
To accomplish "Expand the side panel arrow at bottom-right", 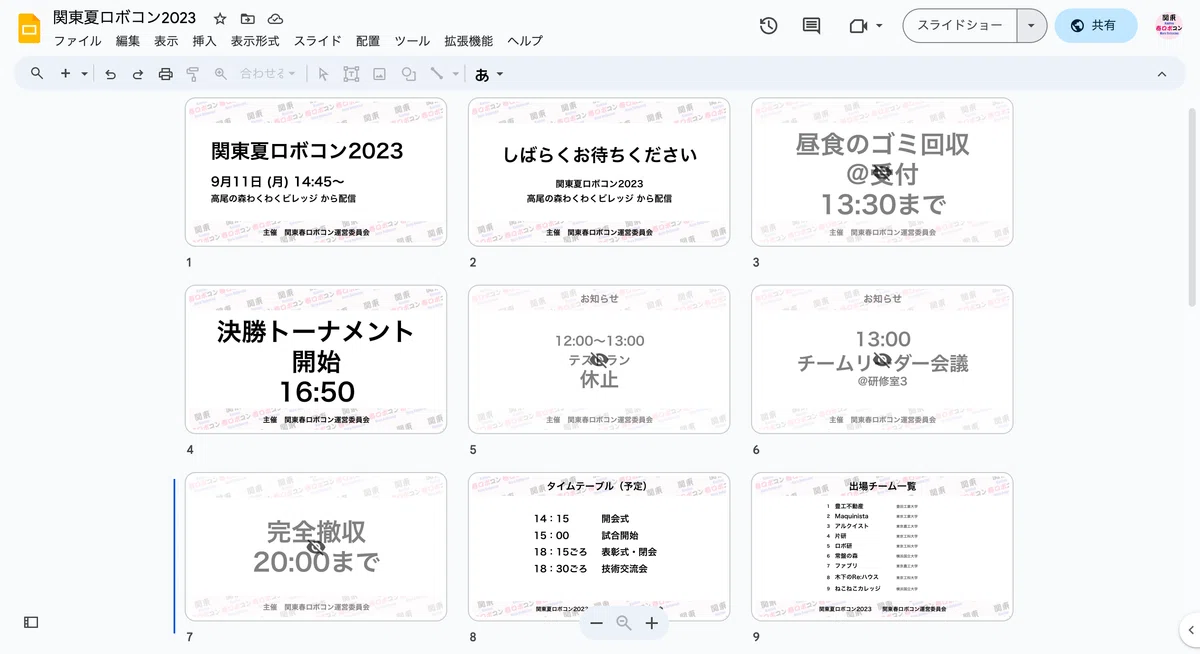I will coord(1190,629).
